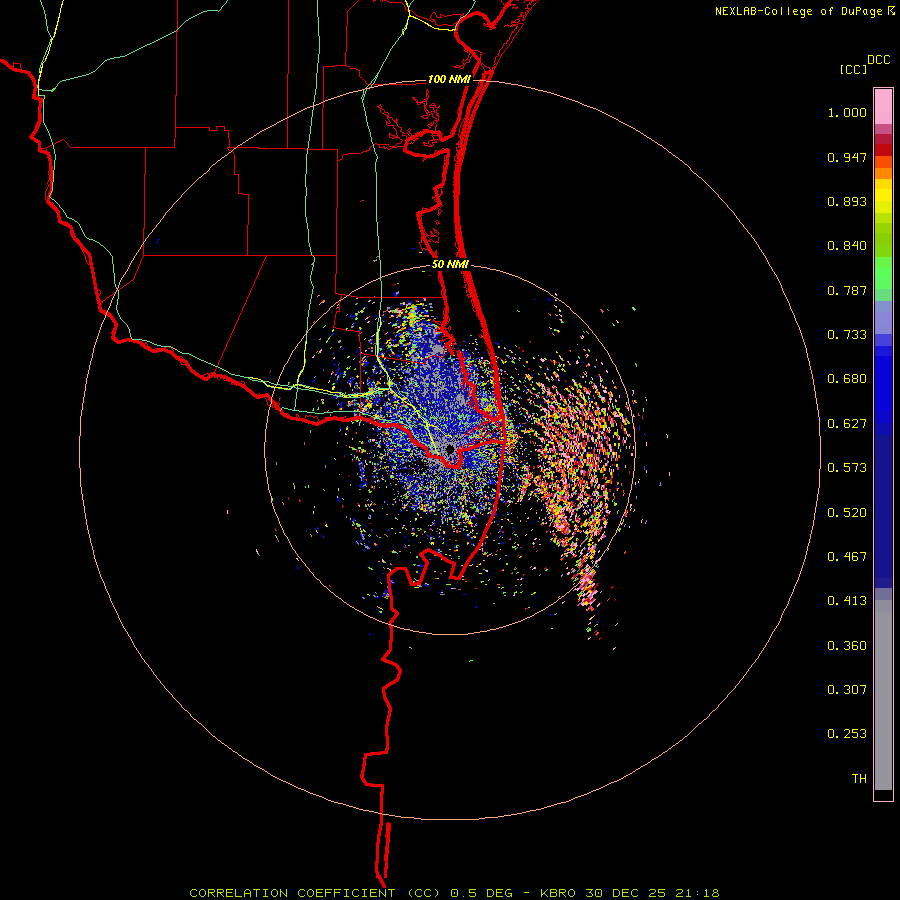Select the 0.573 scale value
The image size is (900, 900).
tap(847, 468)
